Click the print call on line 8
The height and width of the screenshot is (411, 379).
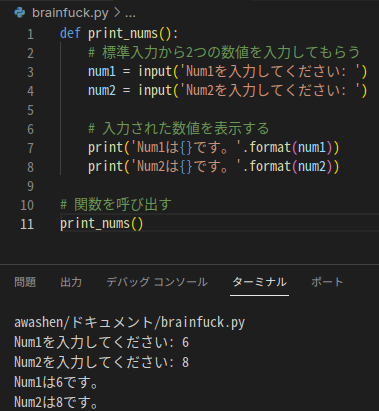(106, 166)
